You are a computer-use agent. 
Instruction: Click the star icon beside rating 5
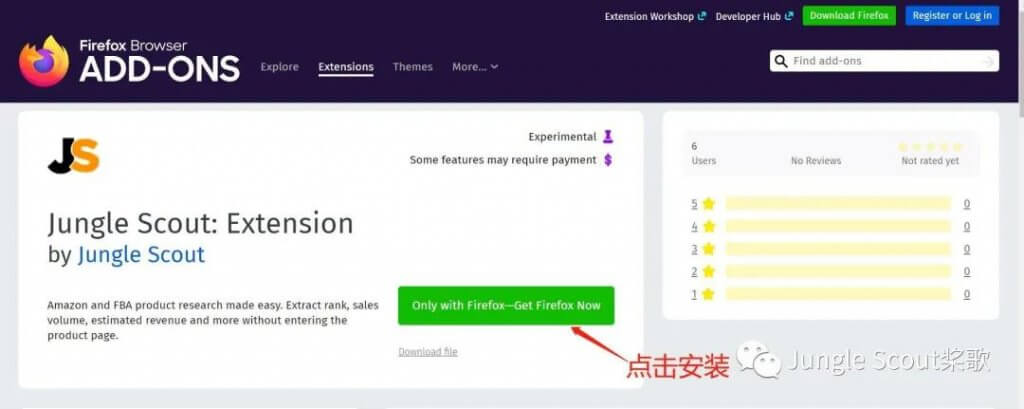click(709, 204)
